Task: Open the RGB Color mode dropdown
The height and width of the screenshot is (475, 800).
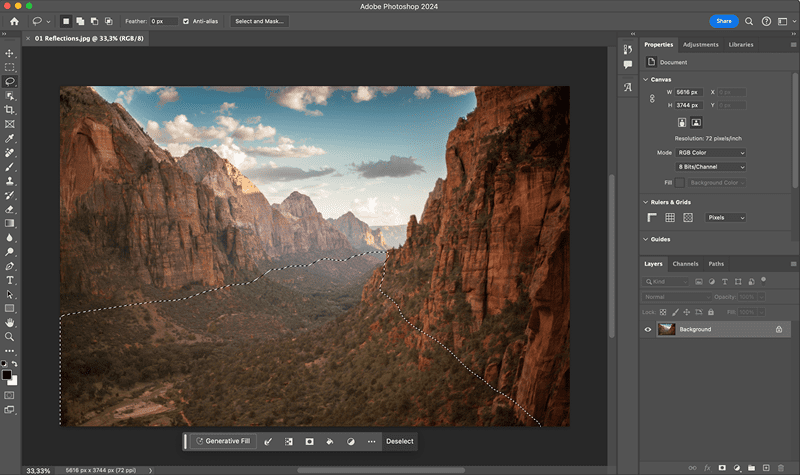Action: [x=711, y=153]
